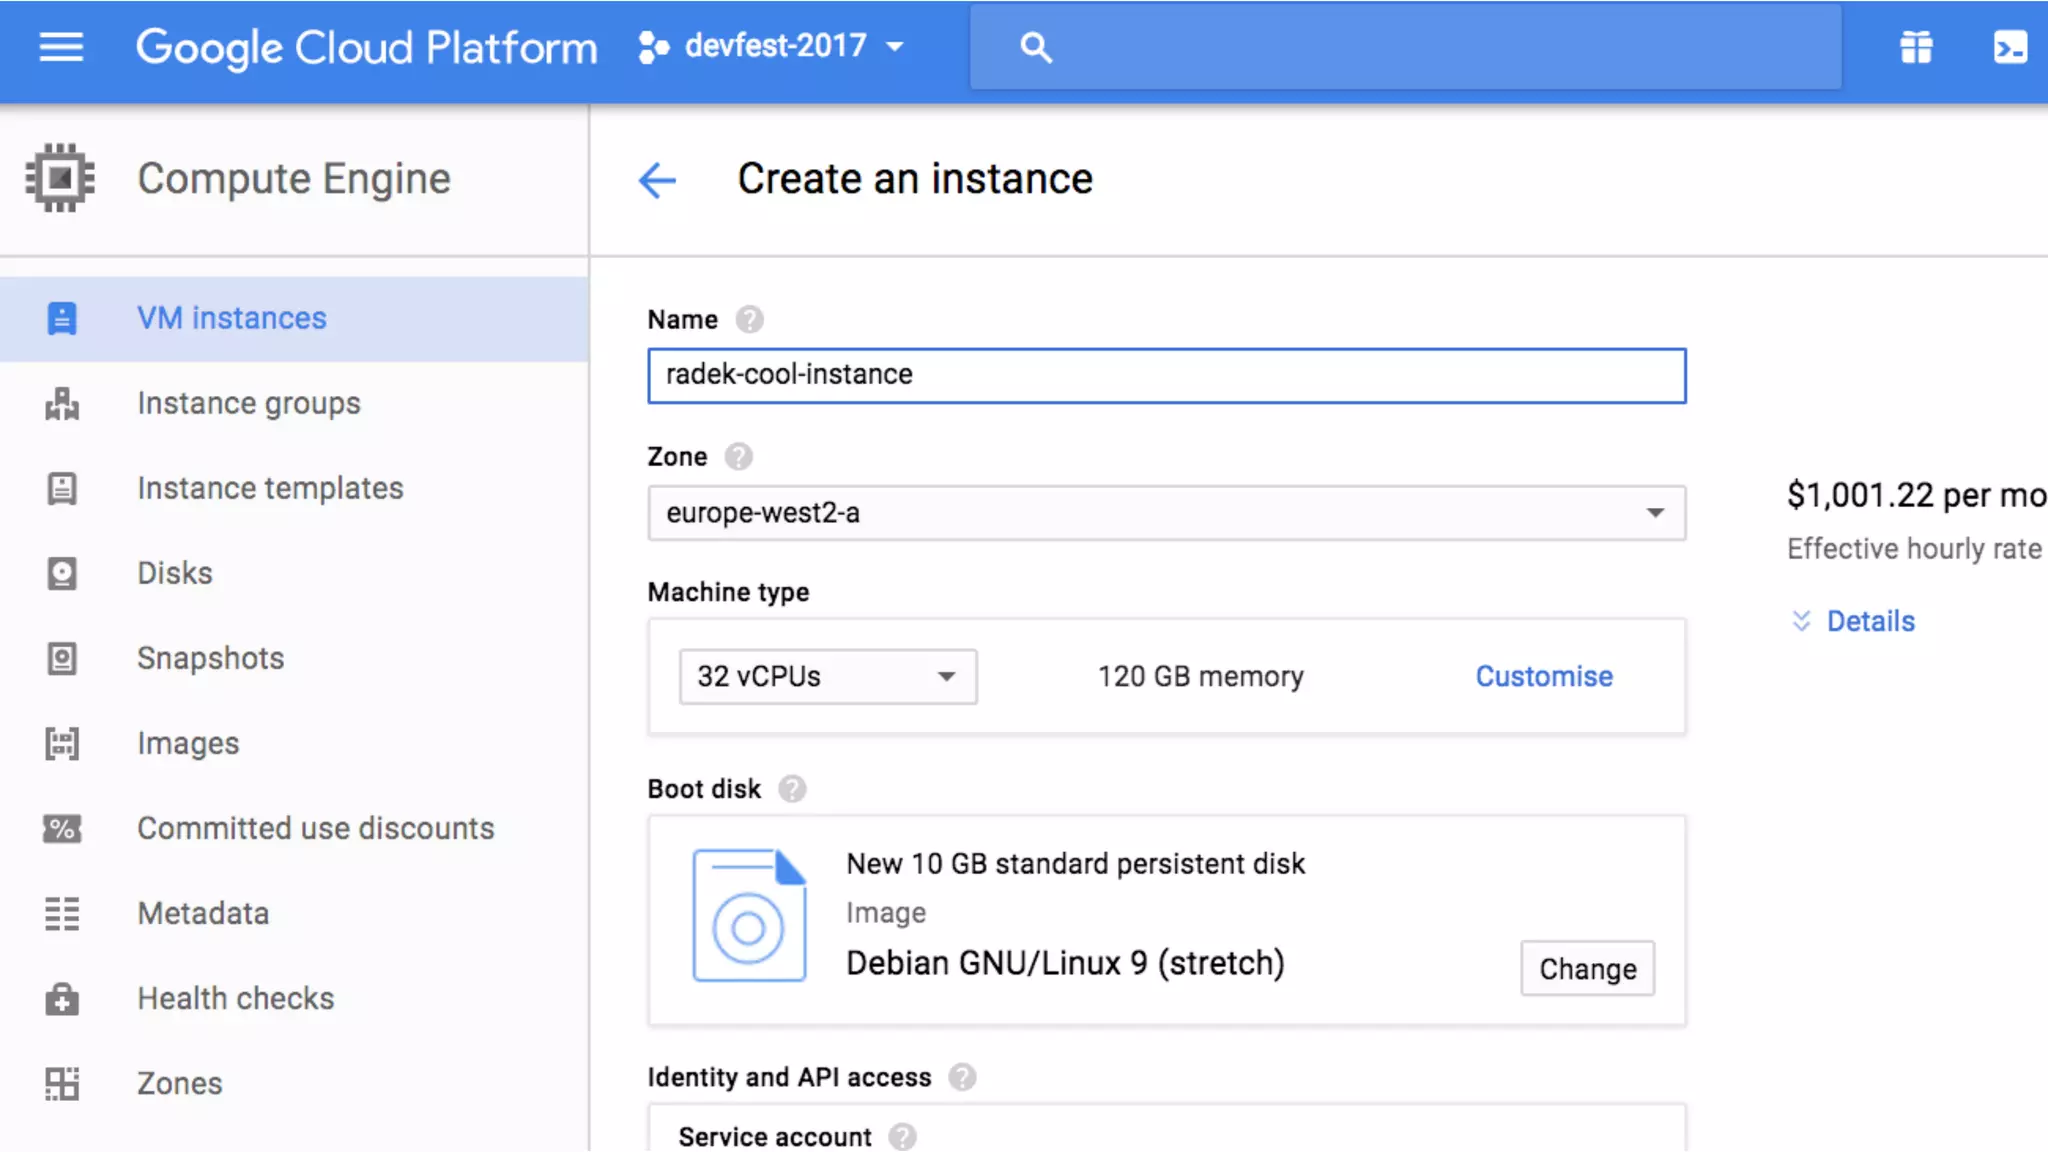Click the Name input field
The image size is (2048, 1152).
click(x=1166, y=376)
